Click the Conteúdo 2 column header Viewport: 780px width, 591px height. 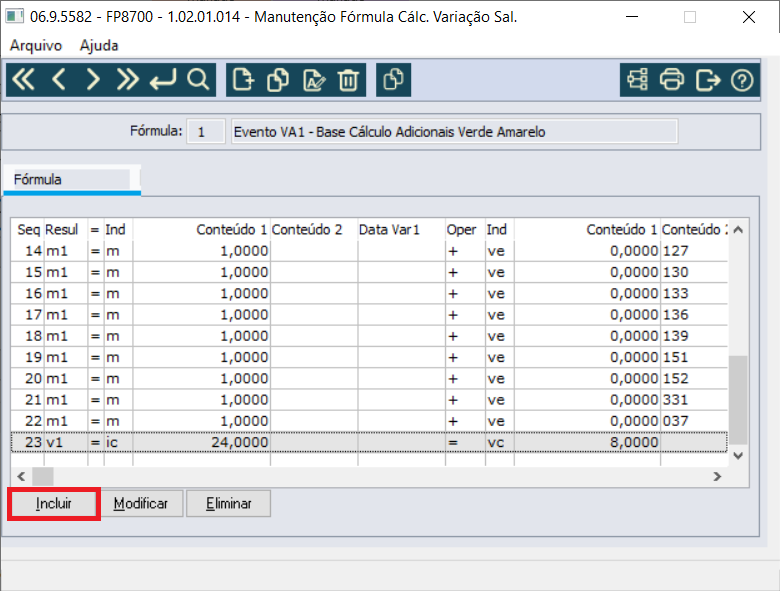pyautogui.click(x=314, y=229)
